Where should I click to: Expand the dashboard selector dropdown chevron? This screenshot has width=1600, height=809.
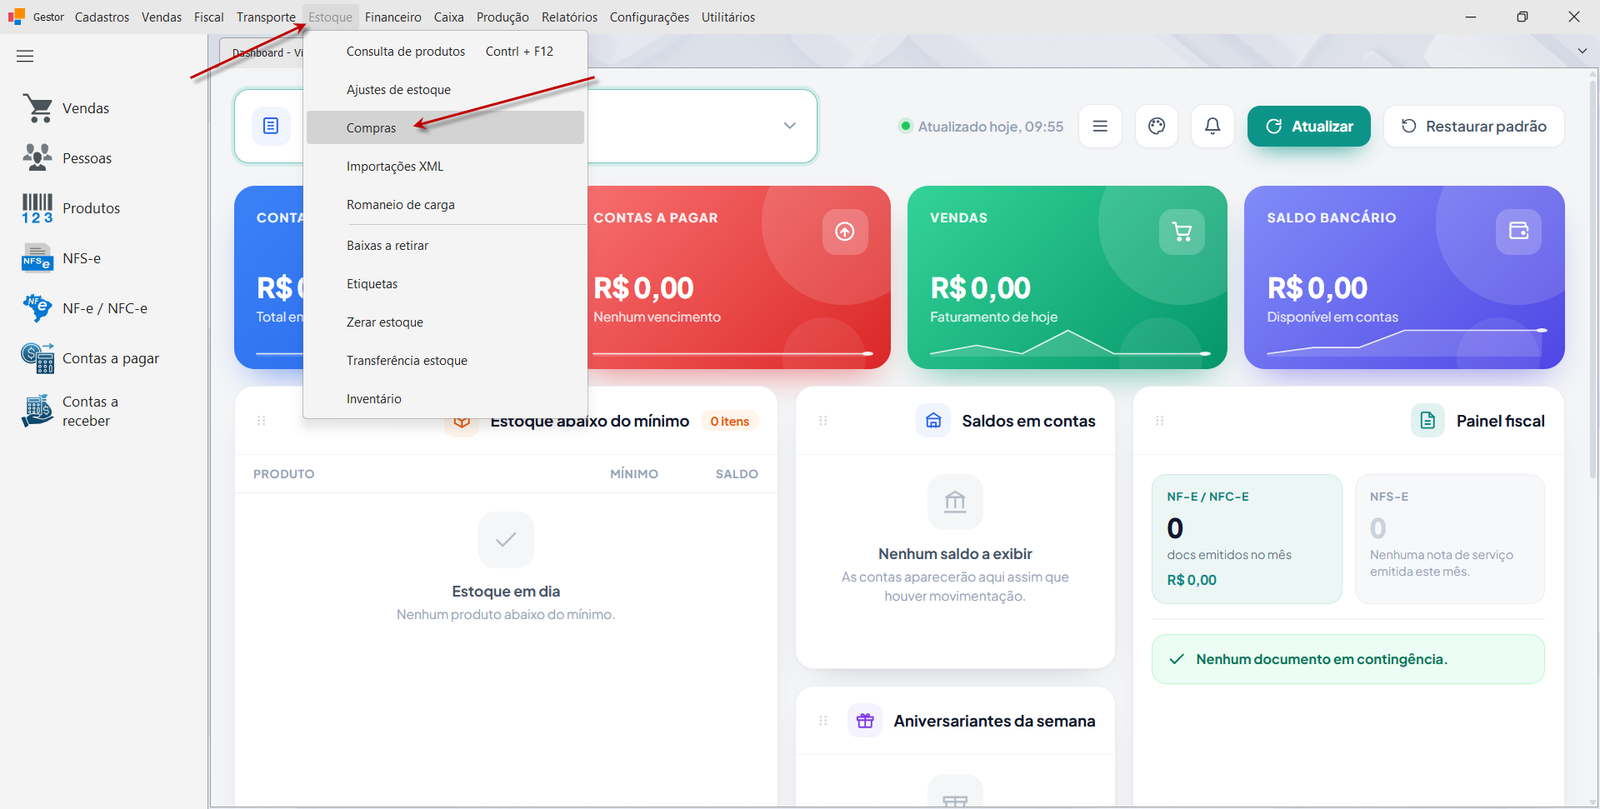pyautogui.click(x=790, y=126)
